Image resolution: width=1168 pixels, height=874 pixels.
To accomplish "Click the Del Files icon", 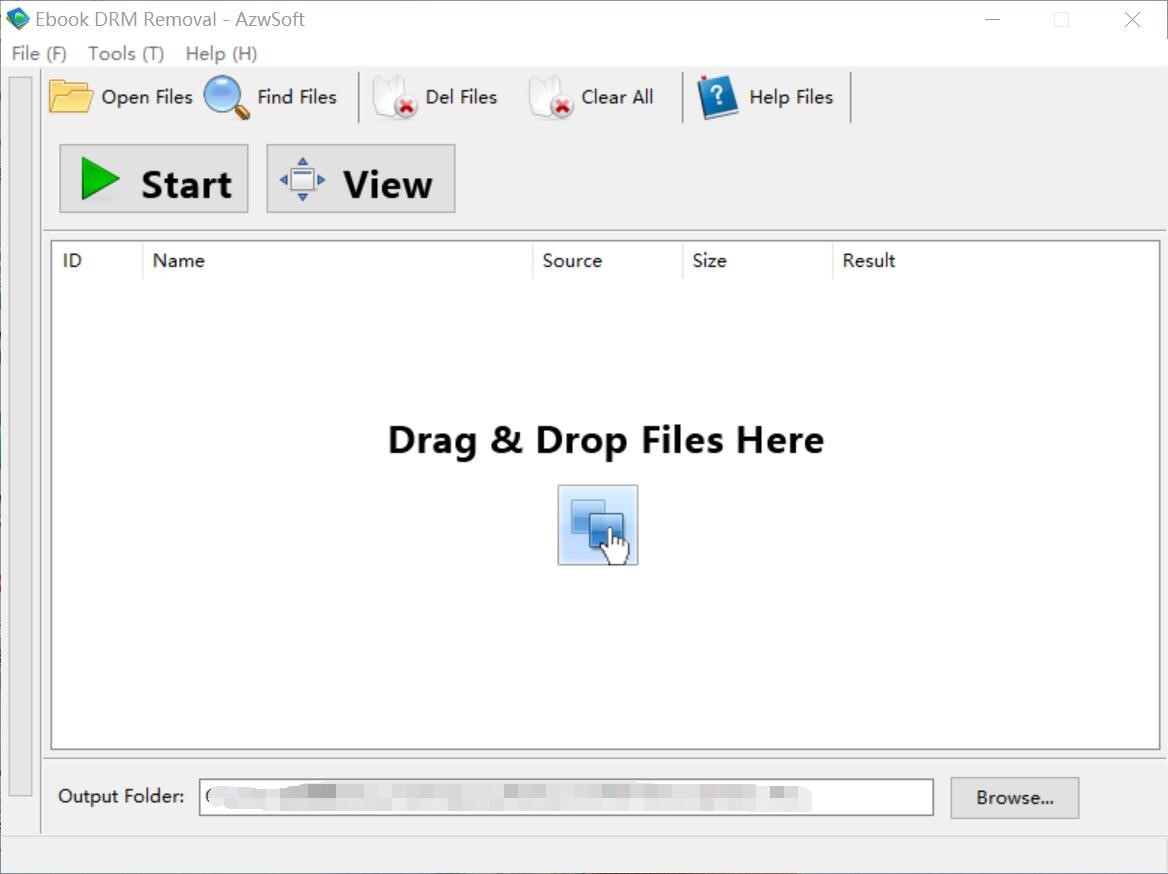I will (x=395, y=97).
